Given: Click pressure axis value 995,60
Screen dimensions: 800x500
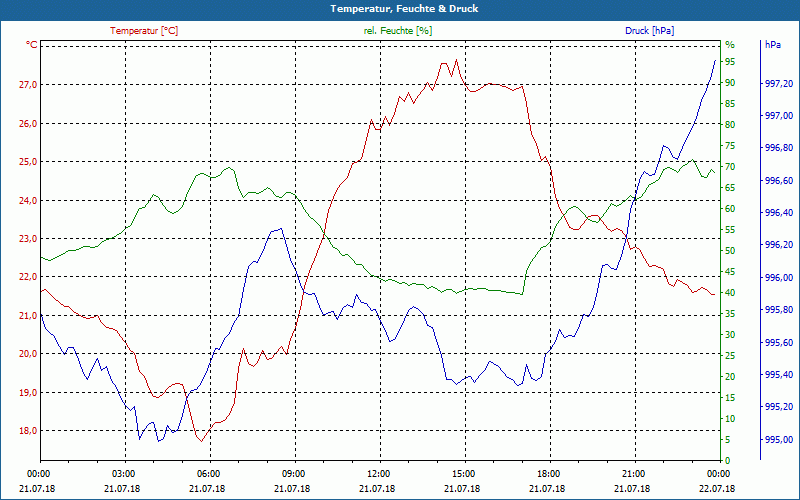Looking at the screenshot, I should click(780, 343).
